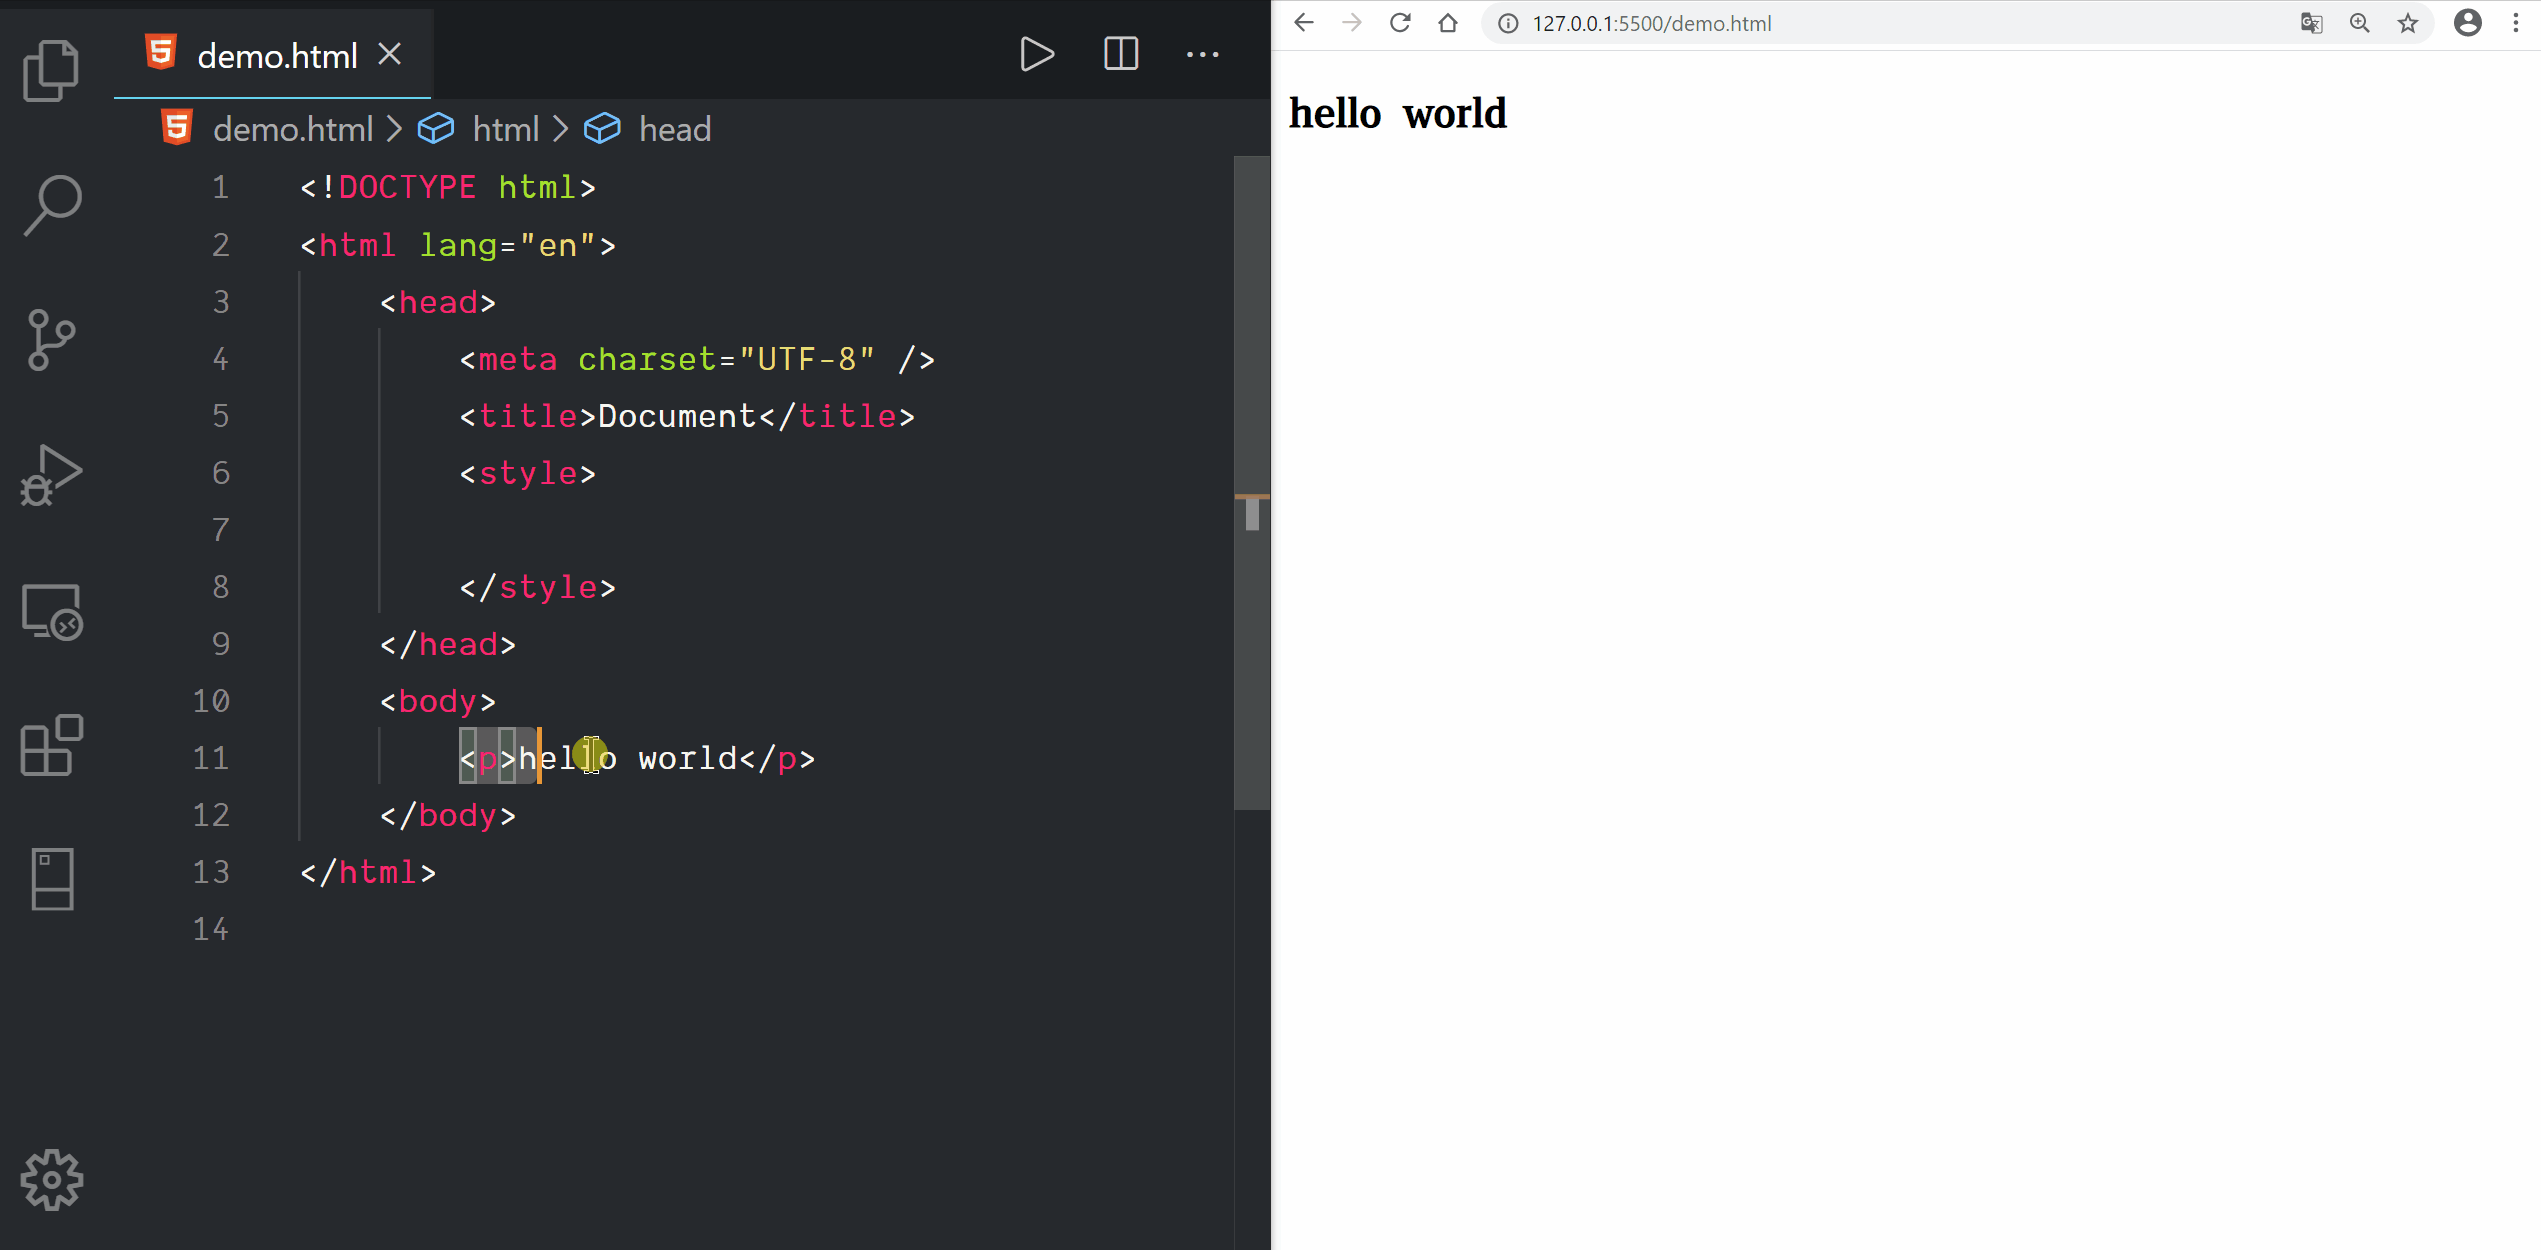Screen dimensions: 2541x1250
Task: Split the editor to the right
Action: pos(1120,54)
